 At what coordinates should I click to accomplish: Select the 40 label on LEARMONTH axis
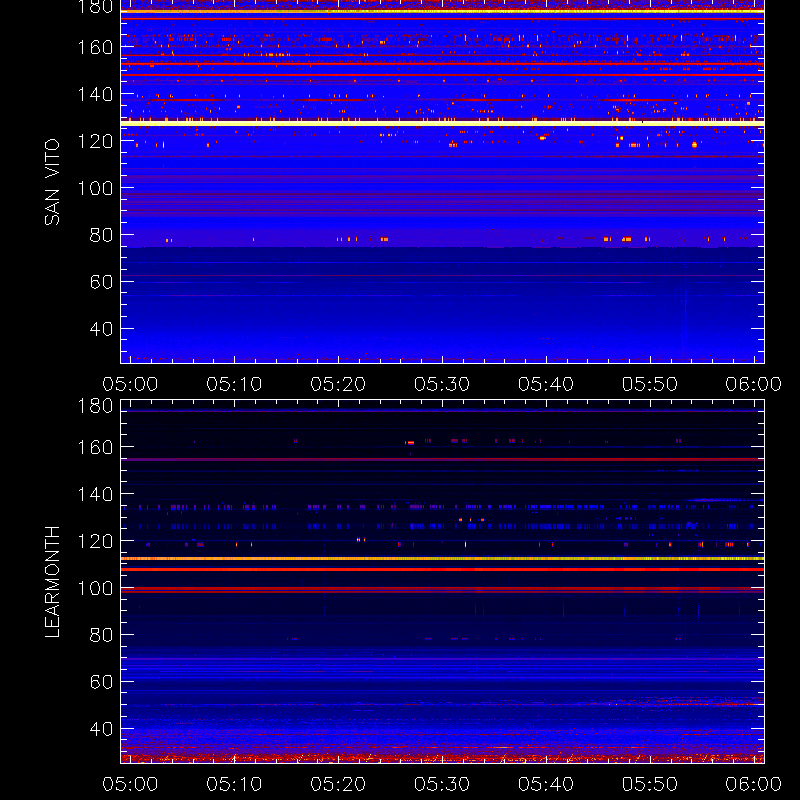click(101, 729)
